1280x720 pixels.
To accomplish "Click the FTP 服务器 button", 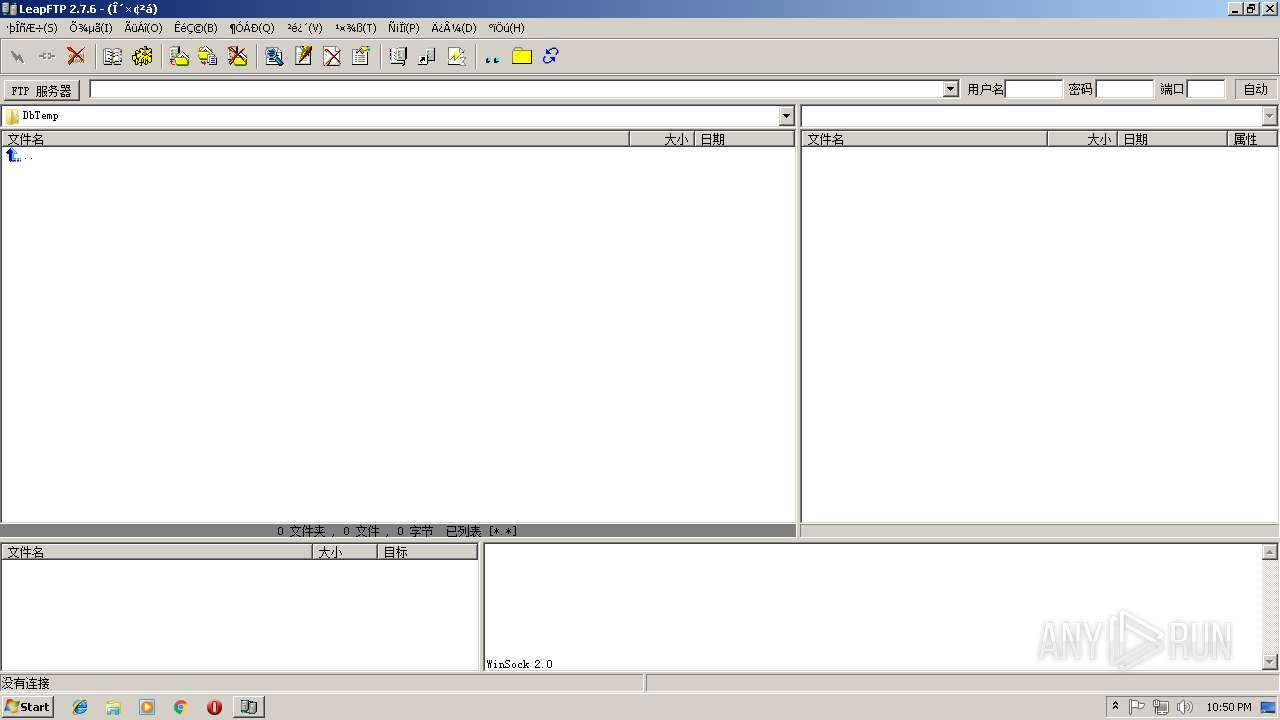I will pyautogui.click(x=42, y=90).
